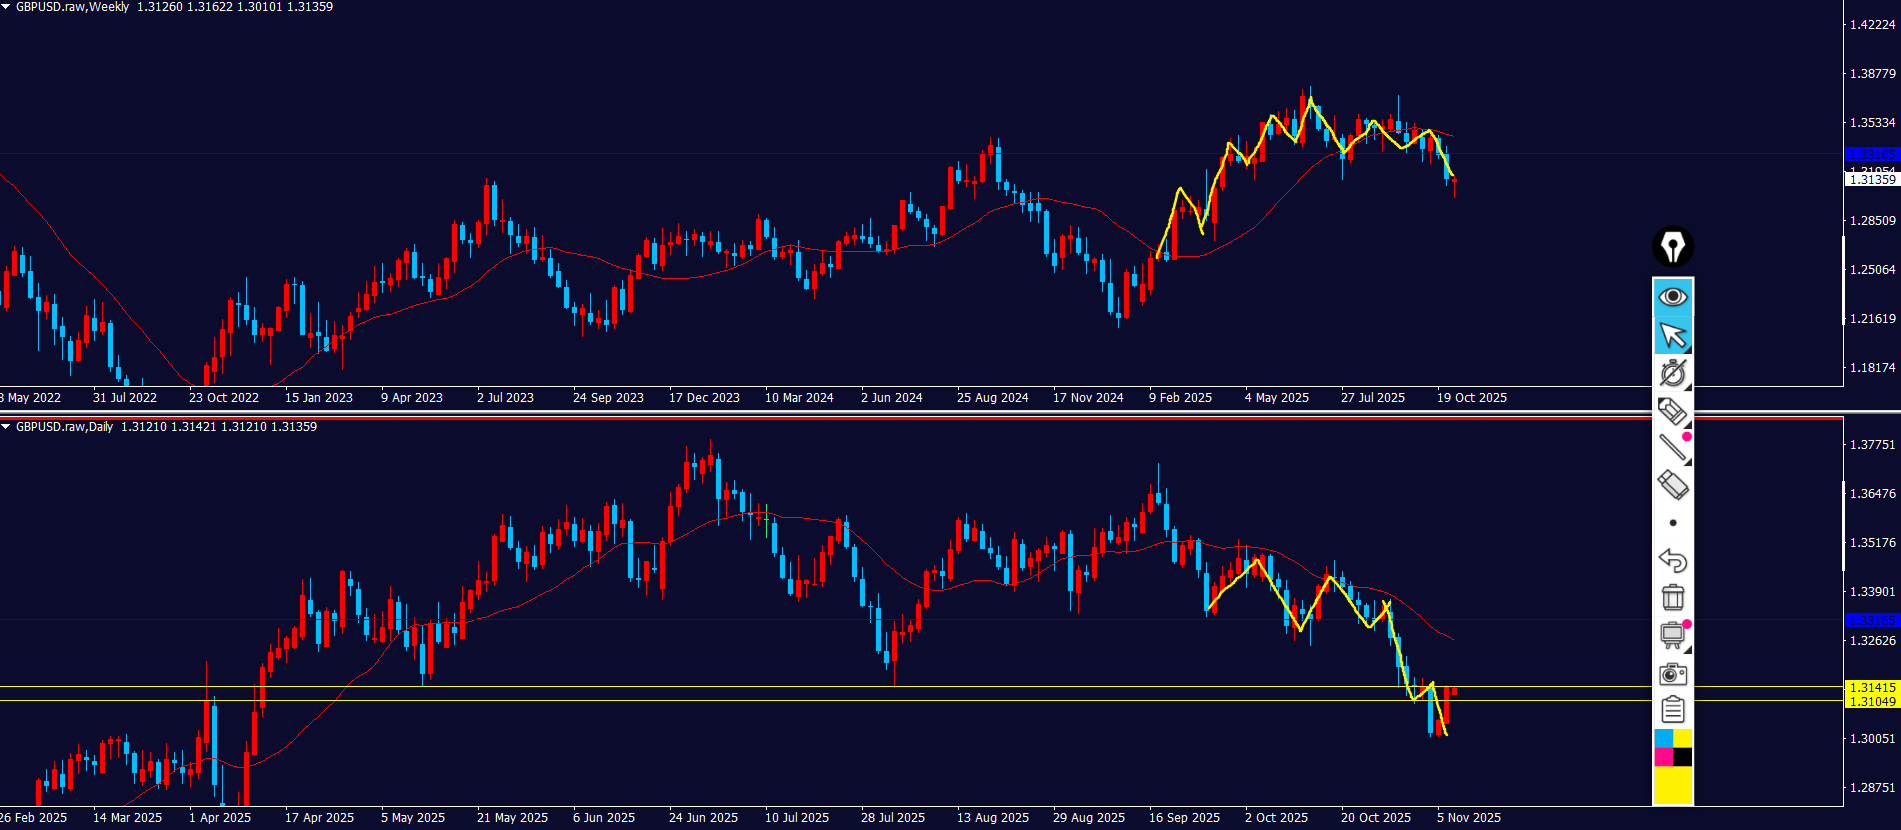The image size is (1901, 830).
Task: Choose the line drawing tool
Action: (1673, 448)
